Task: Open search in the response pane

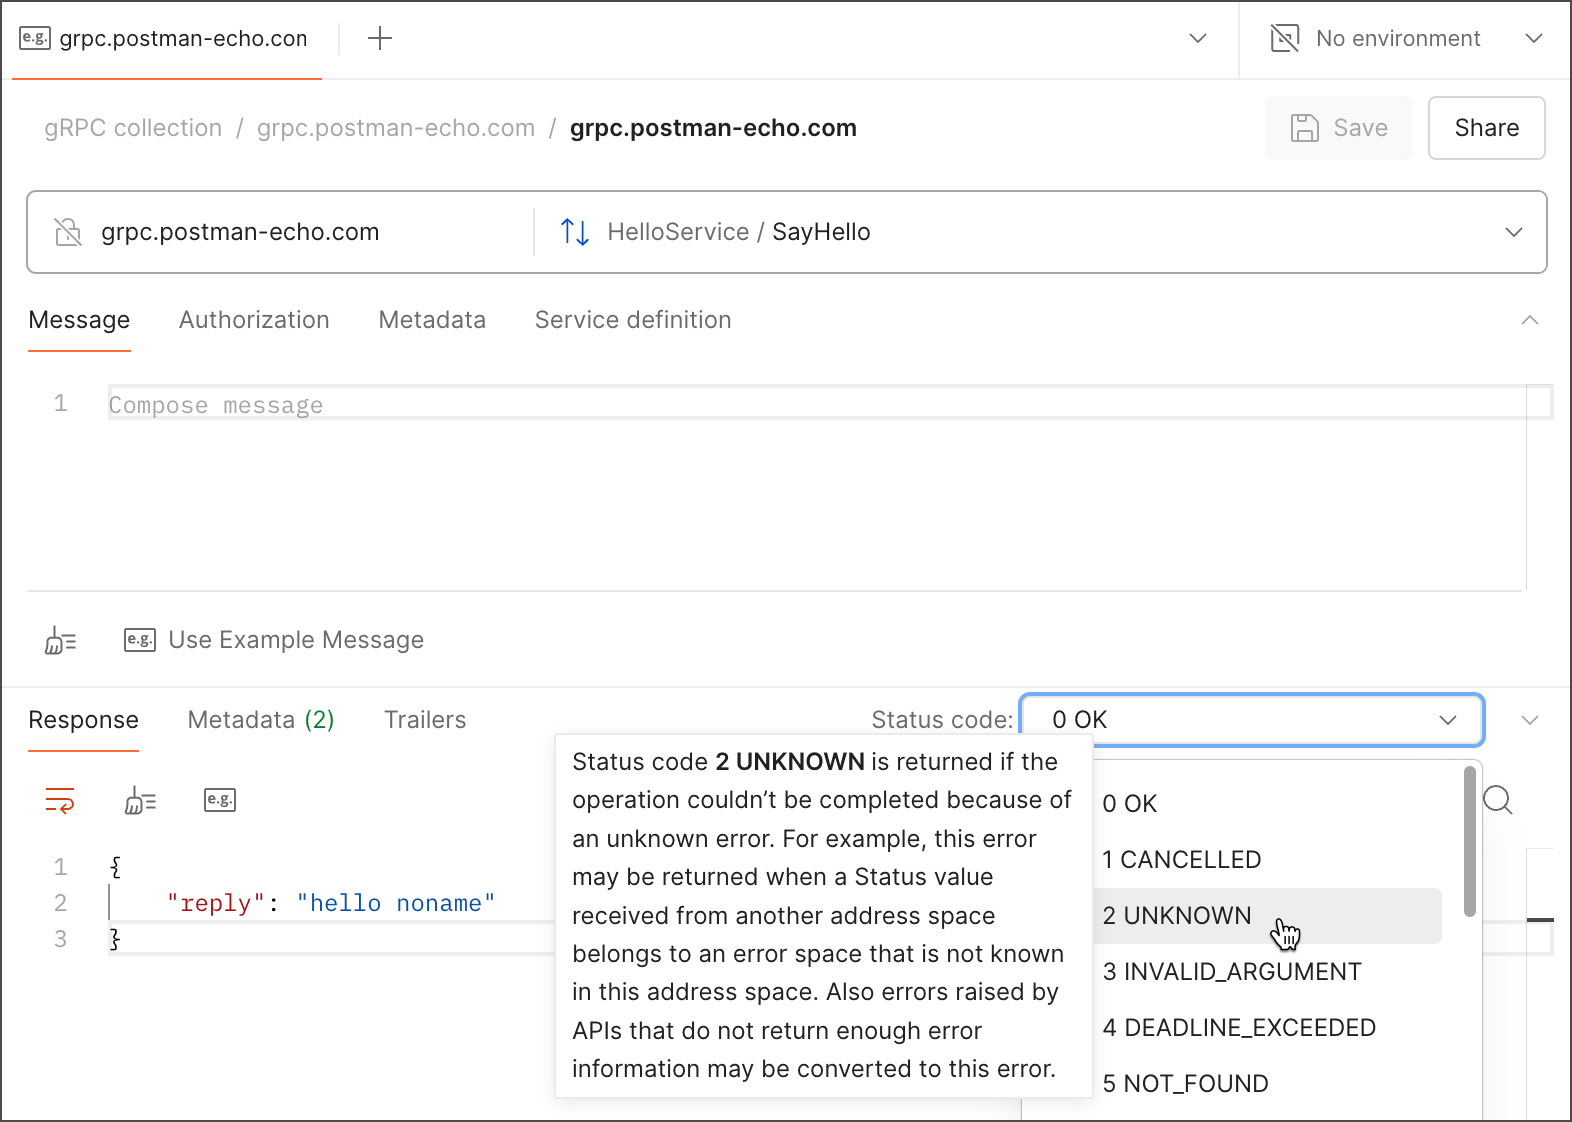Action: pos(1497,800)
